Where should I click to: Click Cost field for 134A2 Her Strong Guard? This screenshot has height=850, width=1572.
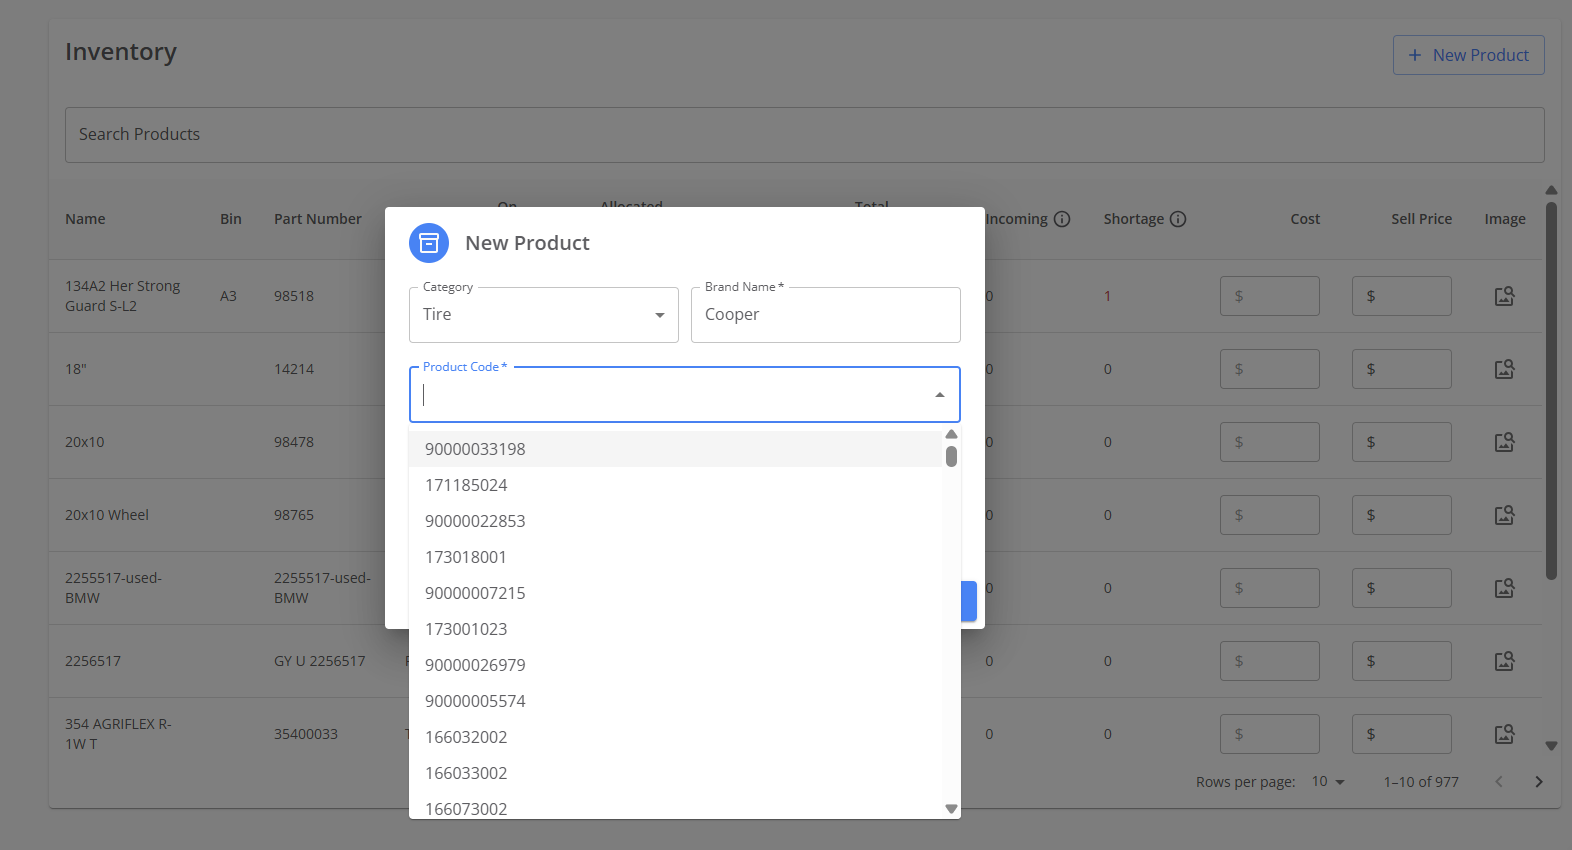(x=1270, y=296)
